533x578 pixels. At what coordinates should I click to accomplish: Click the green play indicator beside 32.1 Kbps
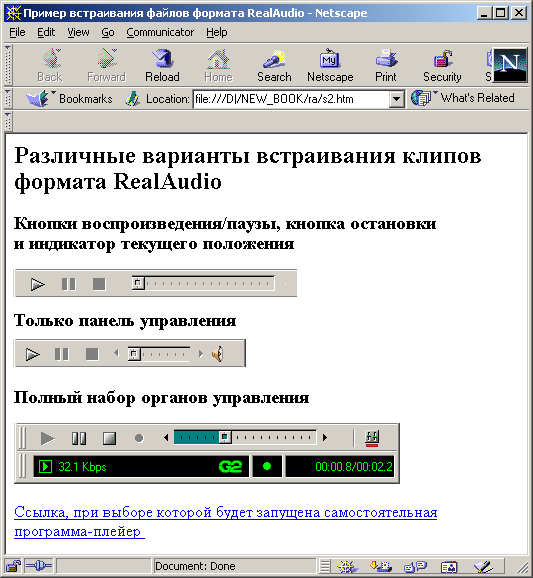(x=45, y=466)
